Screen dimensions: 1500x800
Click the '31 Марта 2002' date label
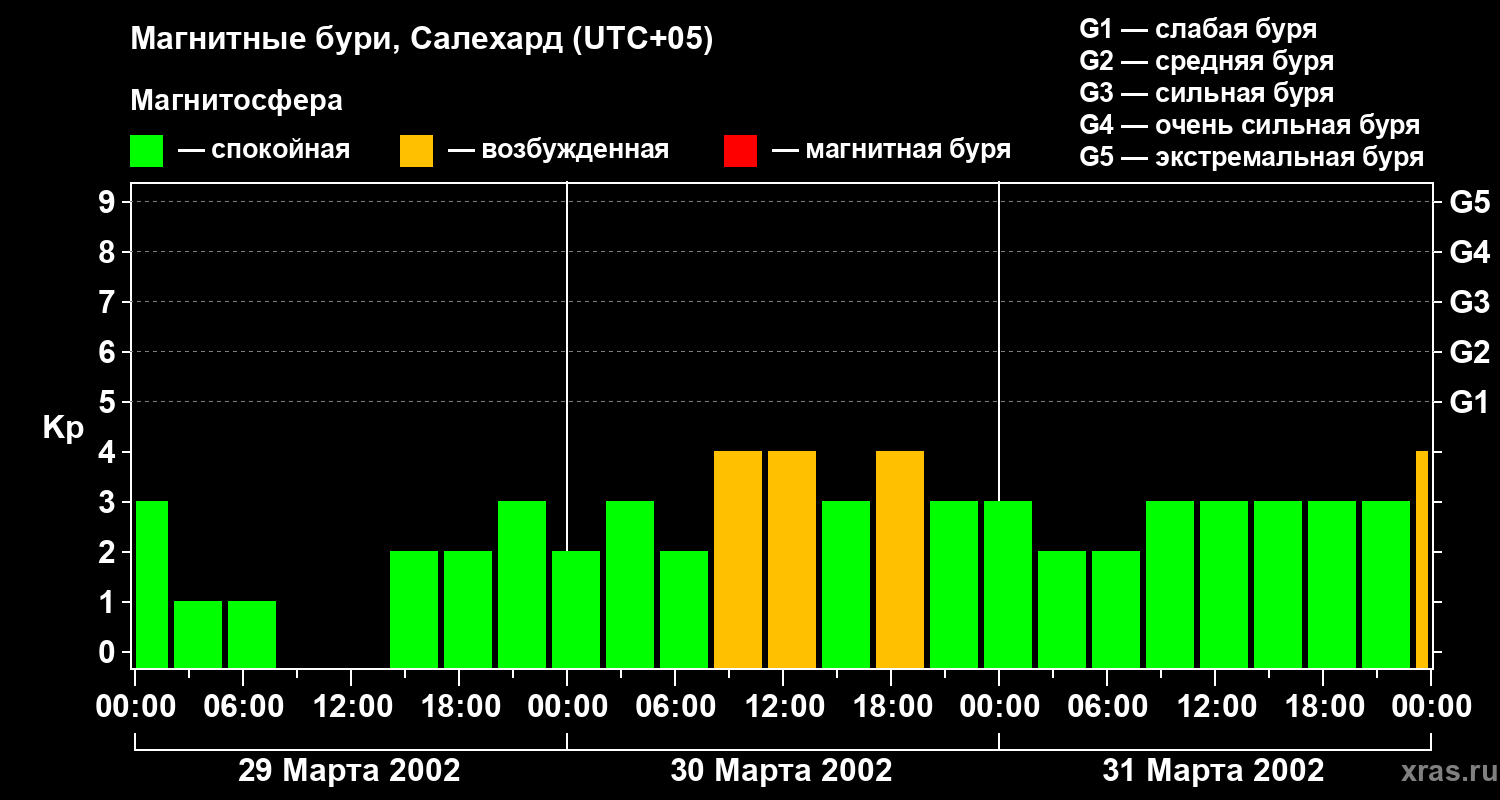1213,771
